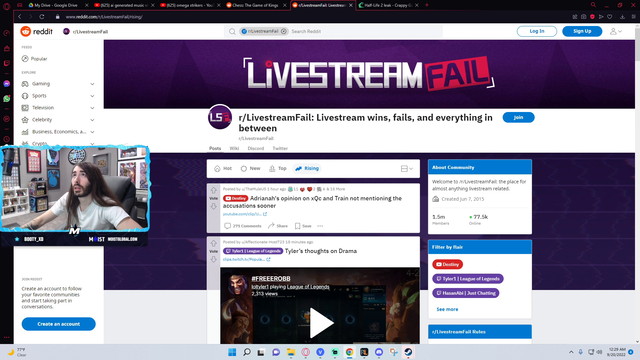The image size is (640, 360).
Task: Open Windows taskbar search
Action: coord(247,352)
